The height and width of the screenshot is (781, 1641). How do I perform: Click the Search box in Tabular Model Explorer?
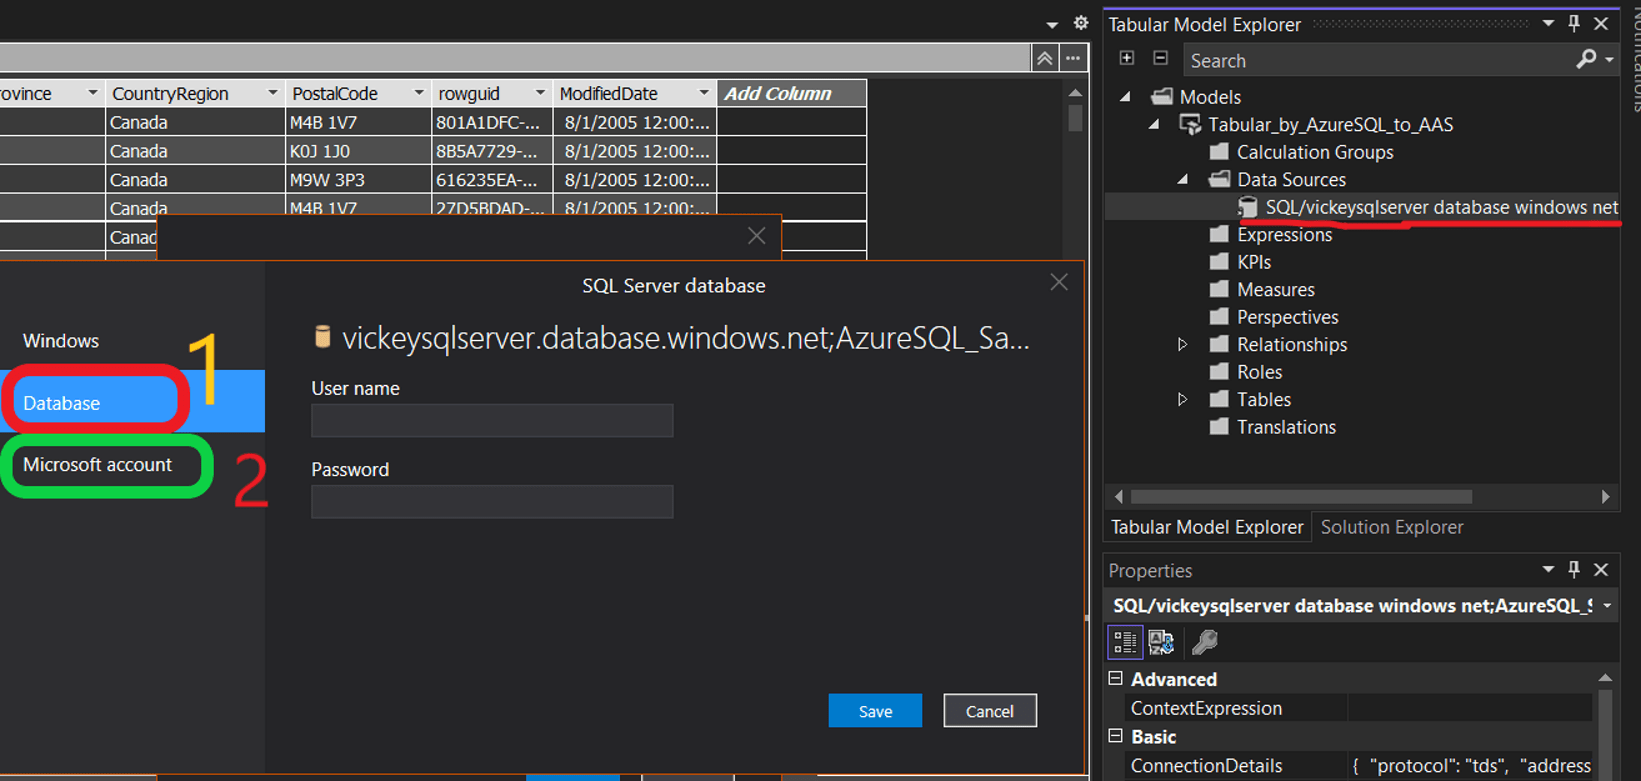pos(1379,61)
